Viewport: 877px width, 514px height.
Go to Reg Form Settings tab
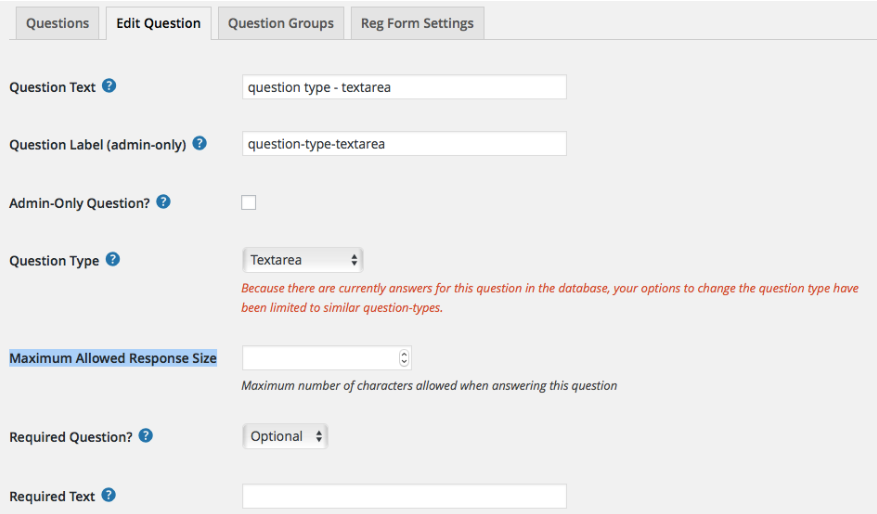click(x=417, y=23)
